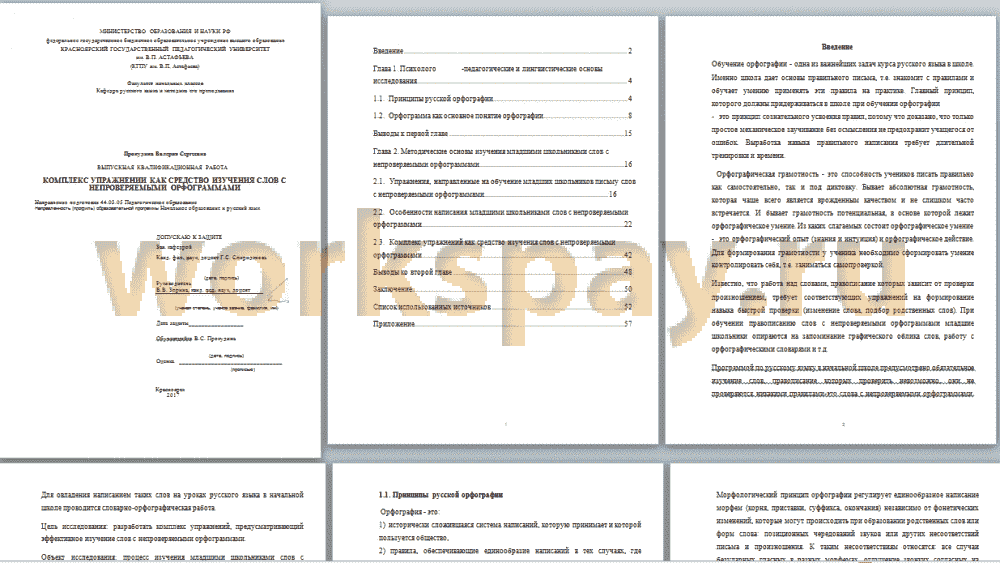Select the 'Выводы ко второй главе' contents line

(503, 272)
